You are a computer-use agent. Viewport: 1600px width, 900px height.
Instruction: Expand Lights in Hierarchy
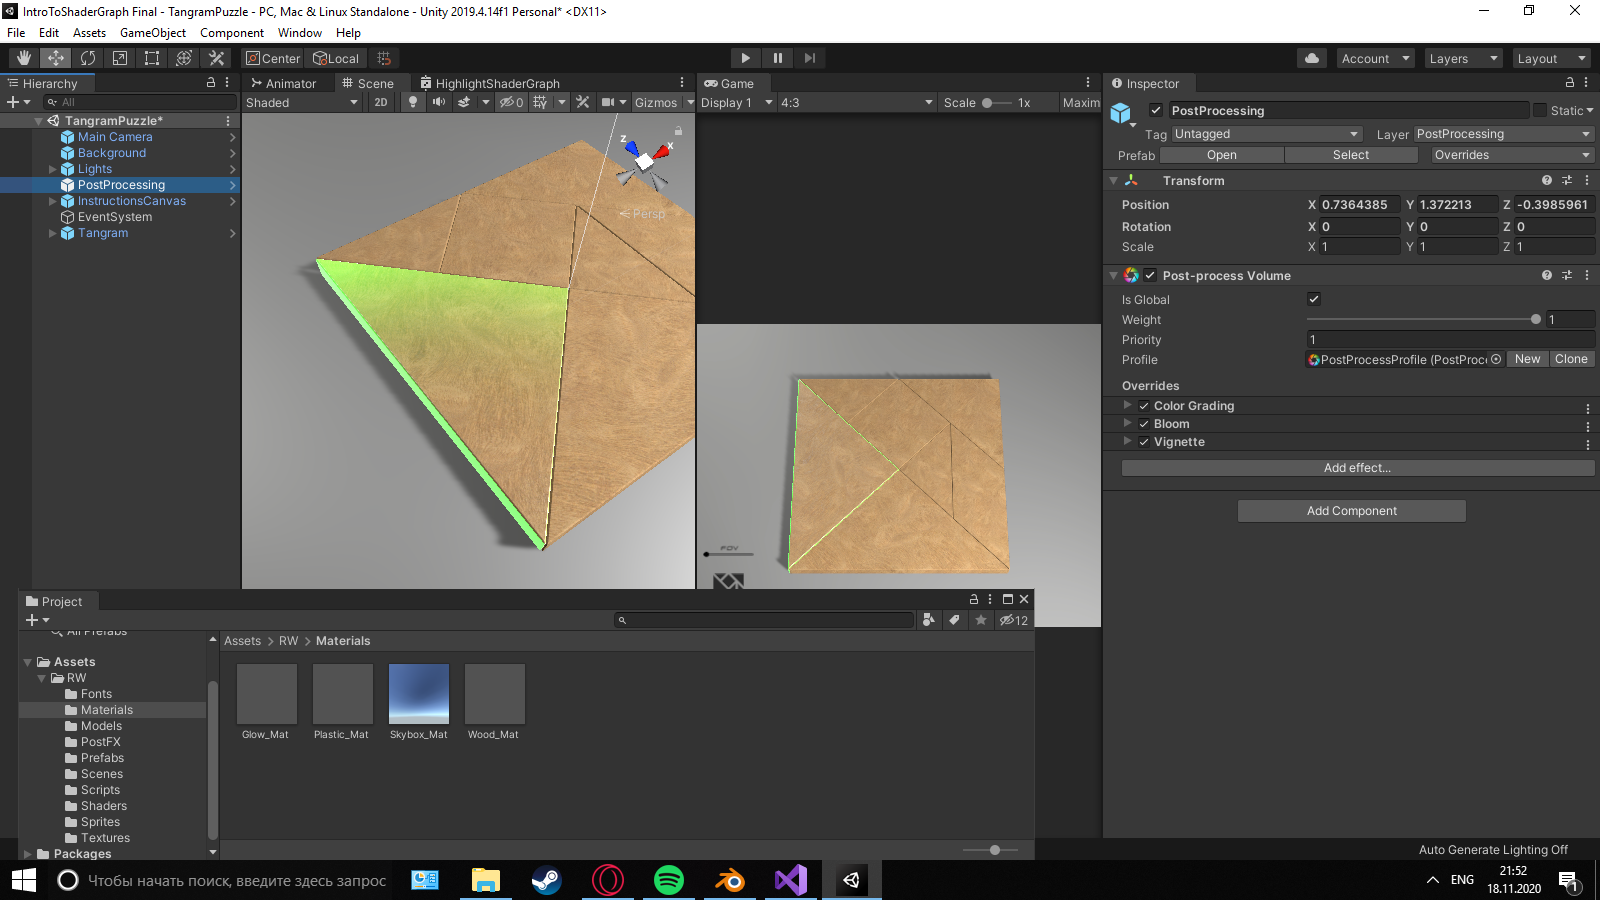[x=53, y=169]
